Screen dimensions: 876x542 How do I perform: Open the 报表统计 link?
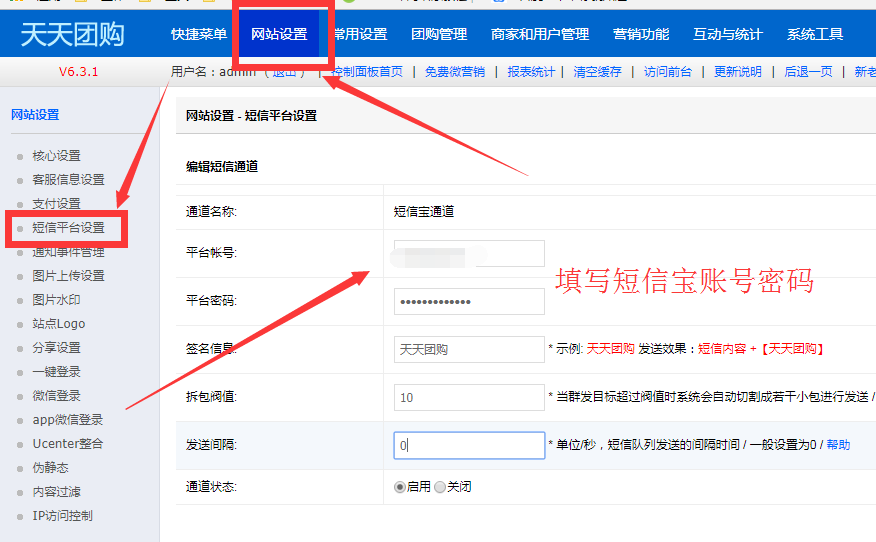click(x=531, y=72)
